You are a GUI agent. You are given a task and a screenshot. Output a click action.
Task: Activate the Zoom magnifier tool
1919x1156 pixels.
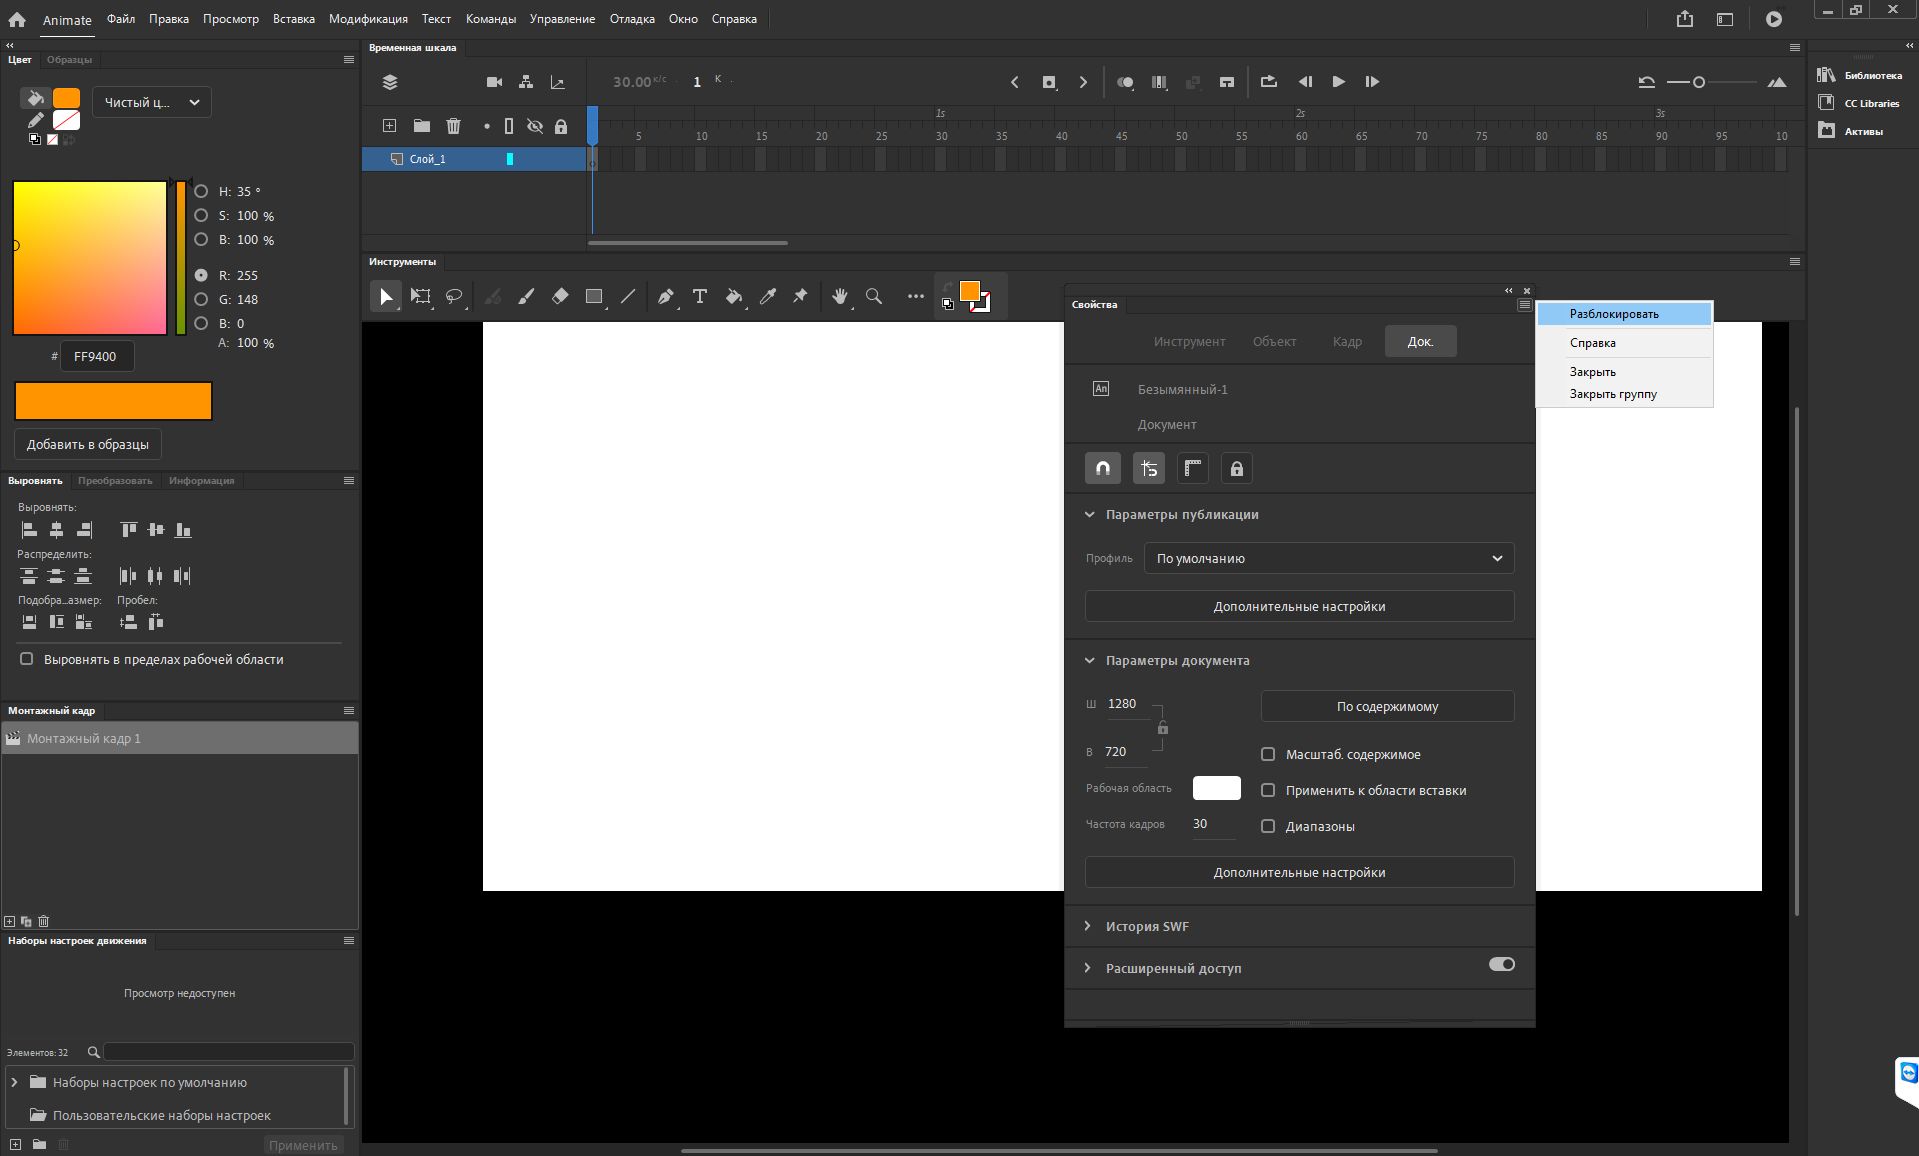tap(874, 296)
